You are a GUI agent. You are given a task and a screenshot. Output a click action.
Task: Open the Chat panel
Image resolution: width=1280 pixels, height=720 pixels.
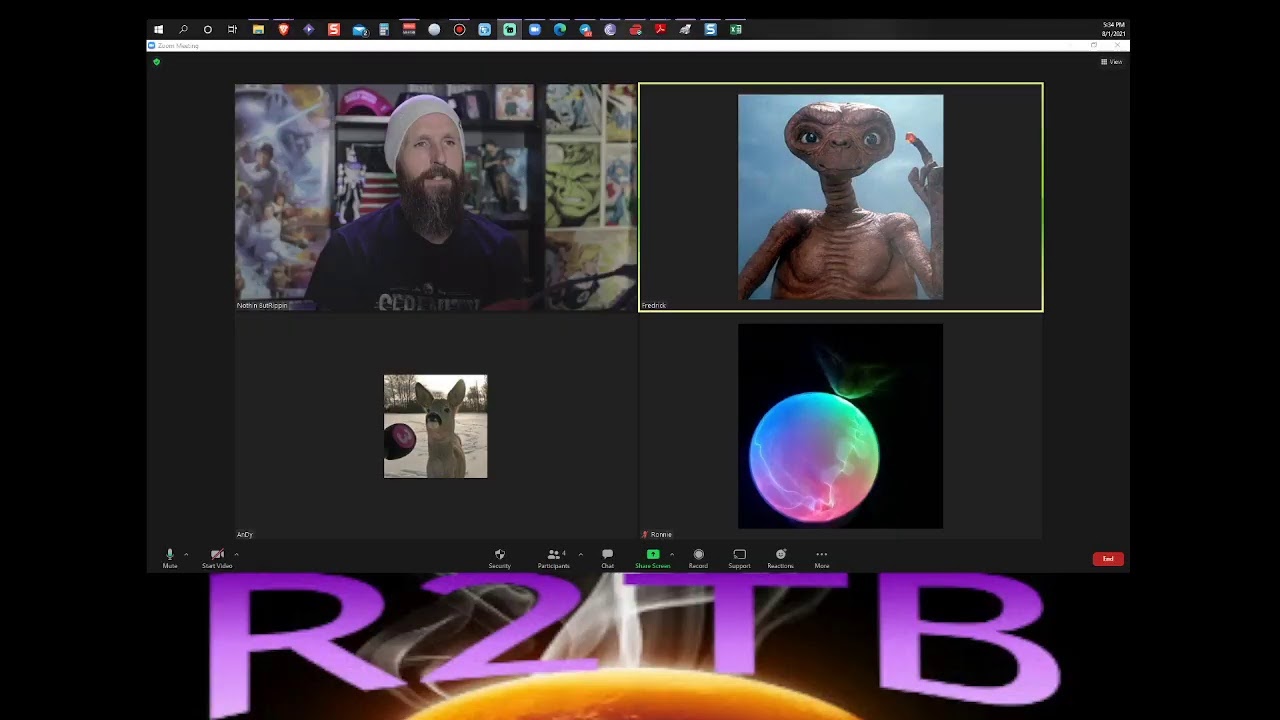pos(607,558)
